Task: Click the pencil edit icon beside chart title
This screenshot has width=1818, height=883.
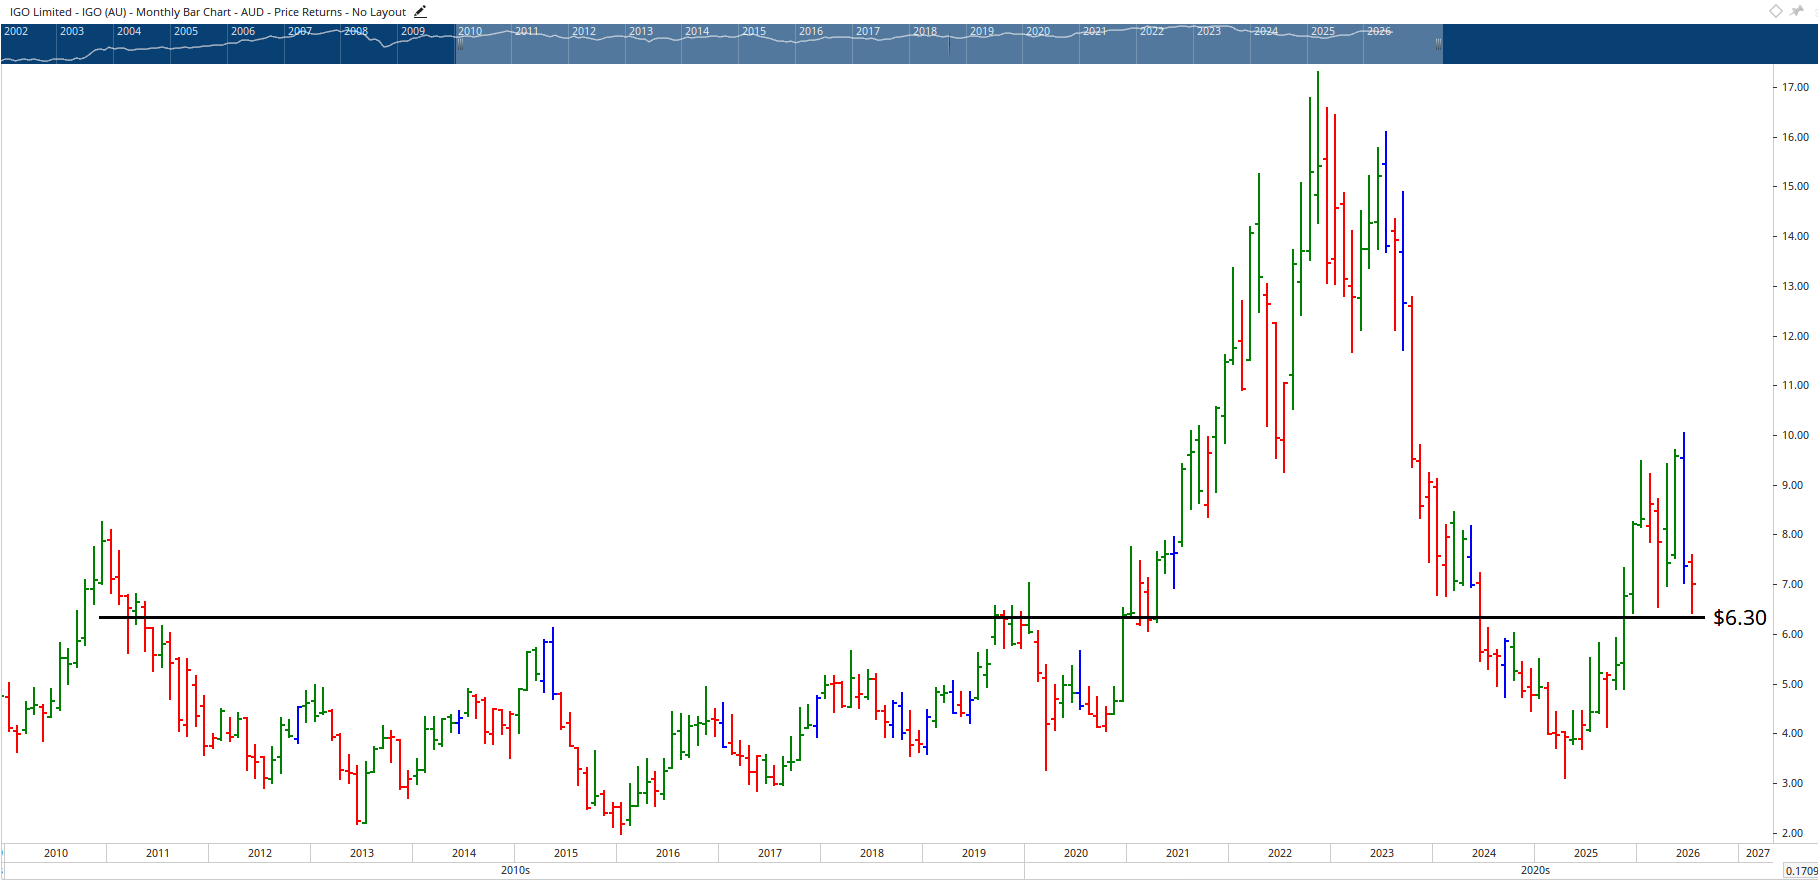Action: click(x=420, y=12)
